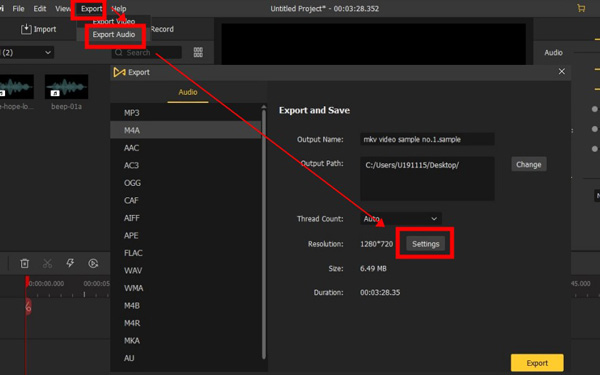600x375 pixels.
Task: Select AU format
Action: (x=186, y=358)
